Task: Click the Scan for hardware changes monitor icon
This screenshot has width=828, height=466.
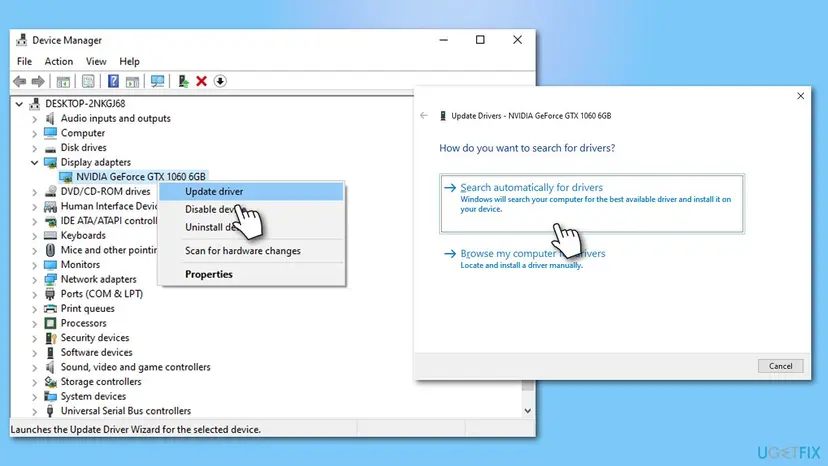Action: click(157, 81)
